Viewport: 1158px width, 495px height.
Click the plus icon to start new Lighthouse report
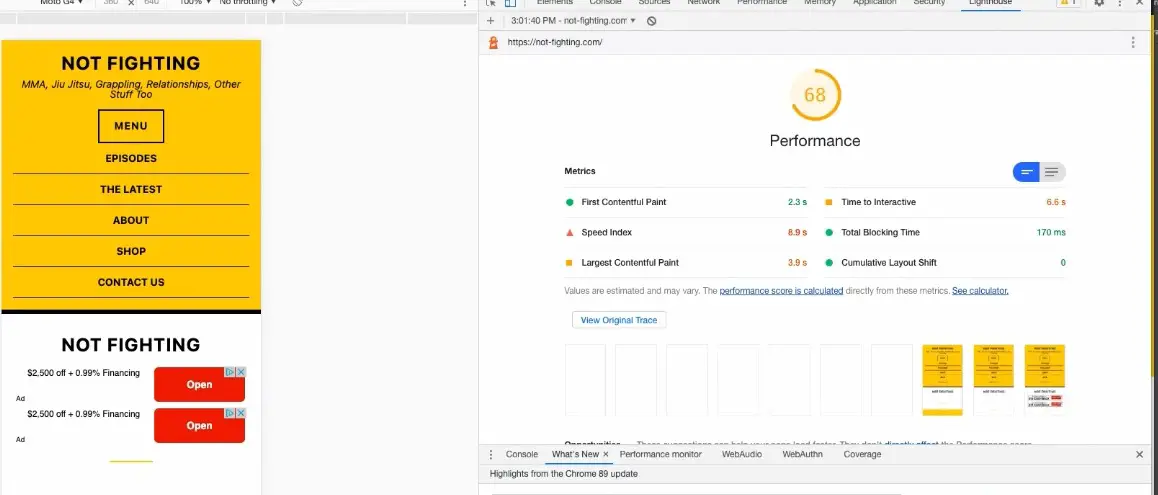click(490, 21)
